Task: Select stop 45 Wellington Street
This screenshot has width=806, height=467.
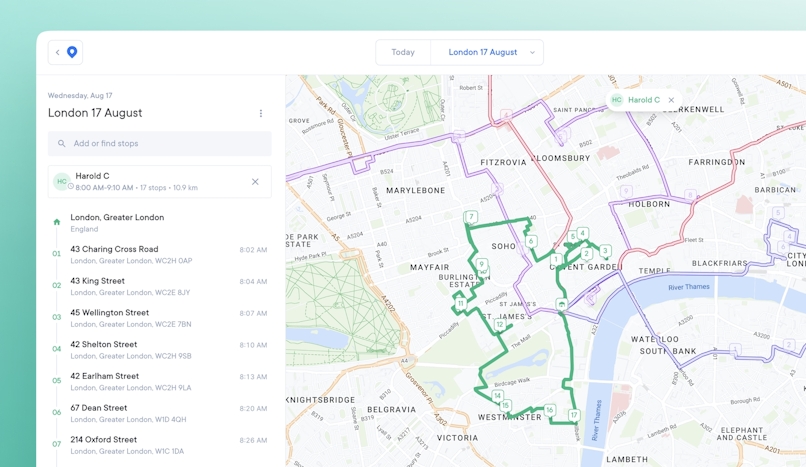Action: (159, 318)
